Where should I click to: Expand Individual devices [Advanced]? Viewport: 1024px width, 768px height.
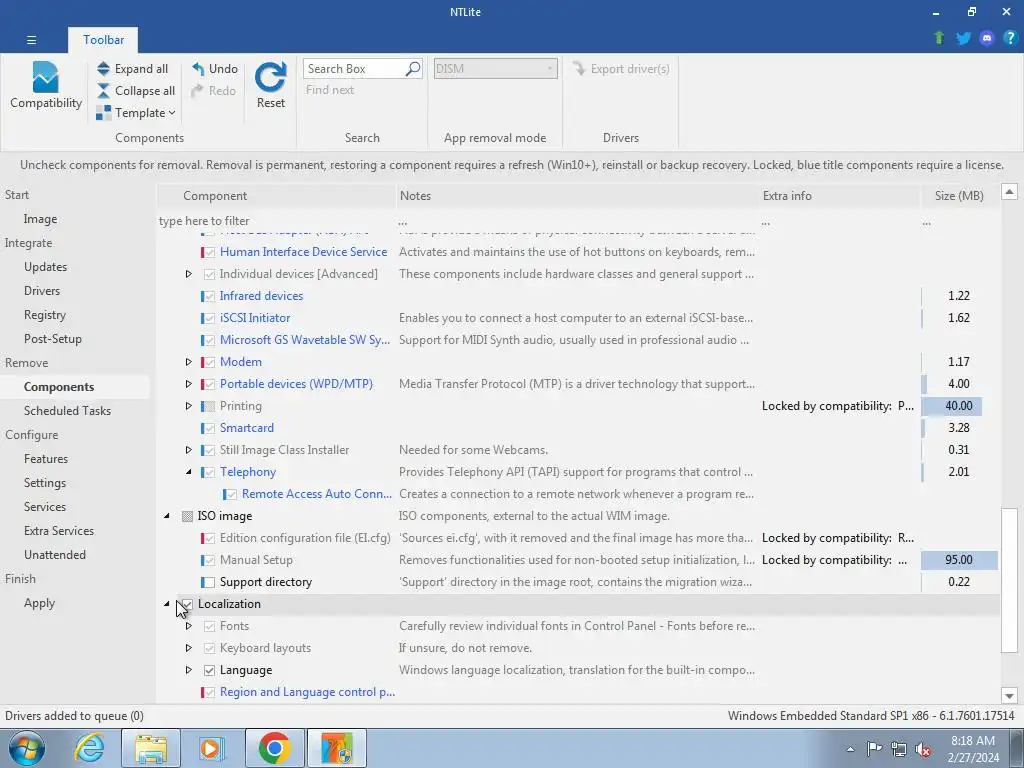pos(188,274)
